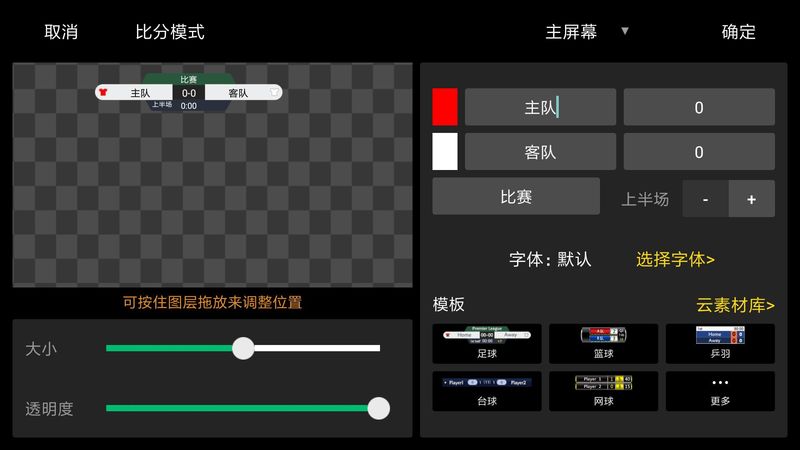Select the 乒羽 template
This screenshot has height=450, width=800.
720,343
